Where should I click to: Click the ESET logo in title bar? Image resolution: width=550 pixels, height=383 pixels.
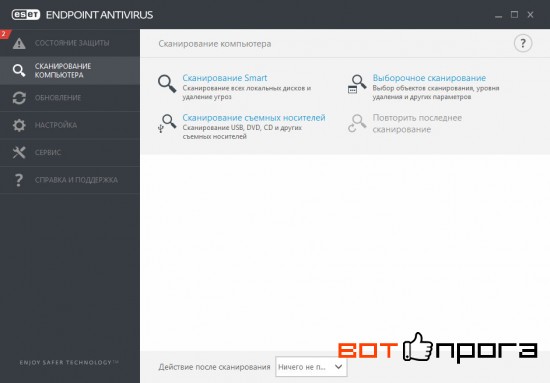click(26, 15)
